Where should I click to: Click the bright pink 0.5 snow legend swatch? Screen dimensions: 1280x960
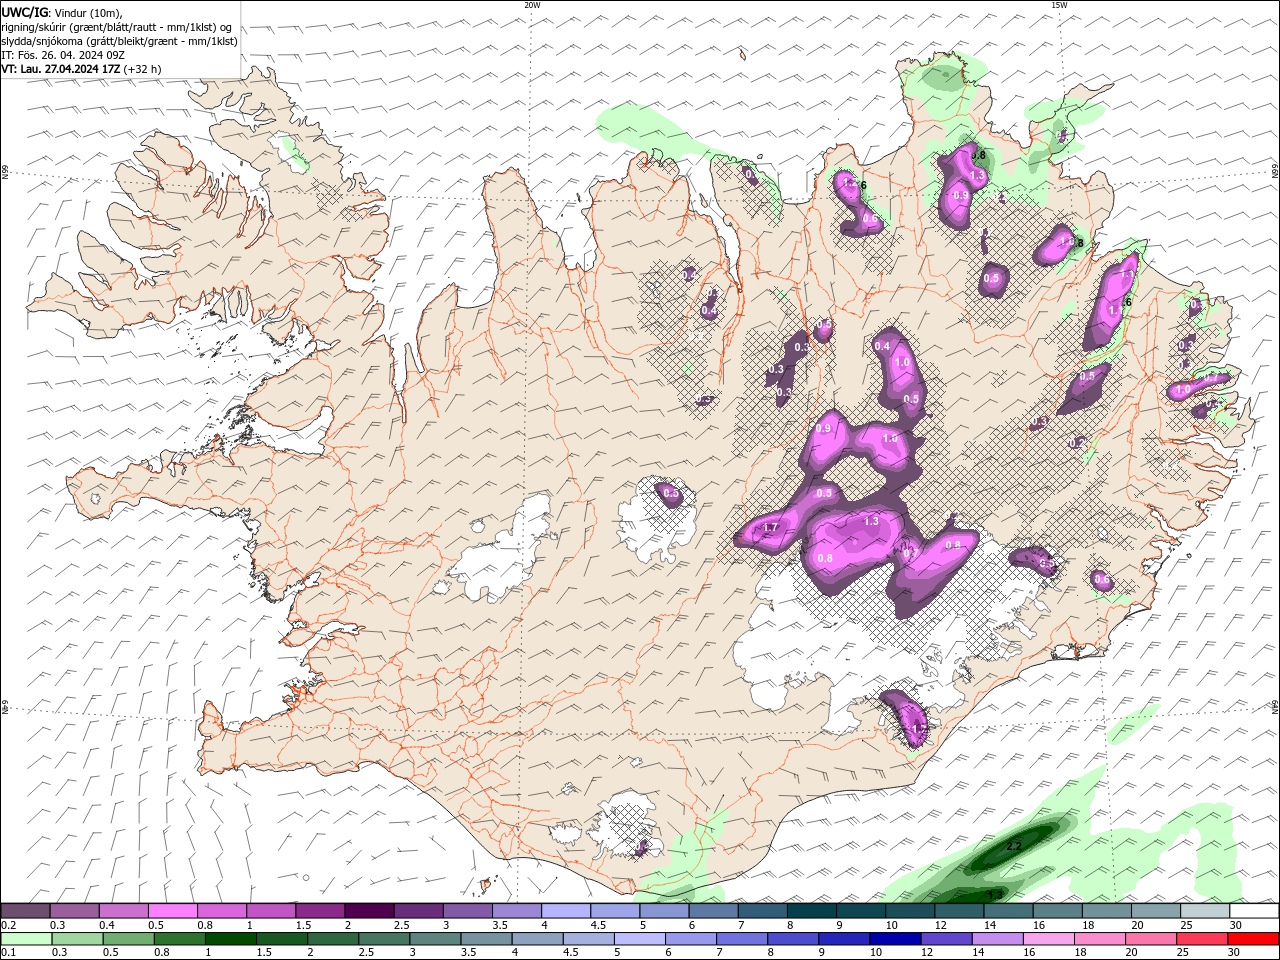coord(172,911)
